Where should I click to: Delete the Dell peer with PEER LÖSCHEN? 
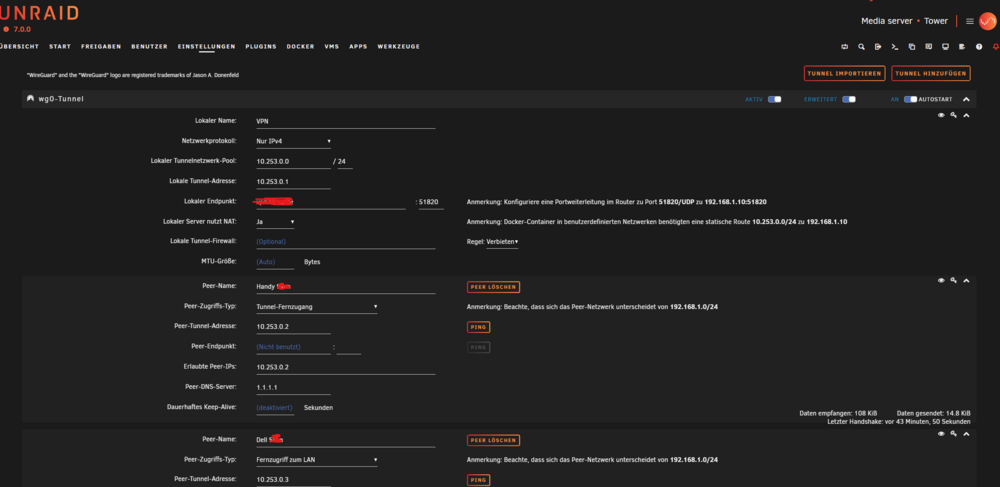pyautogui.click(x=493, y=440)
